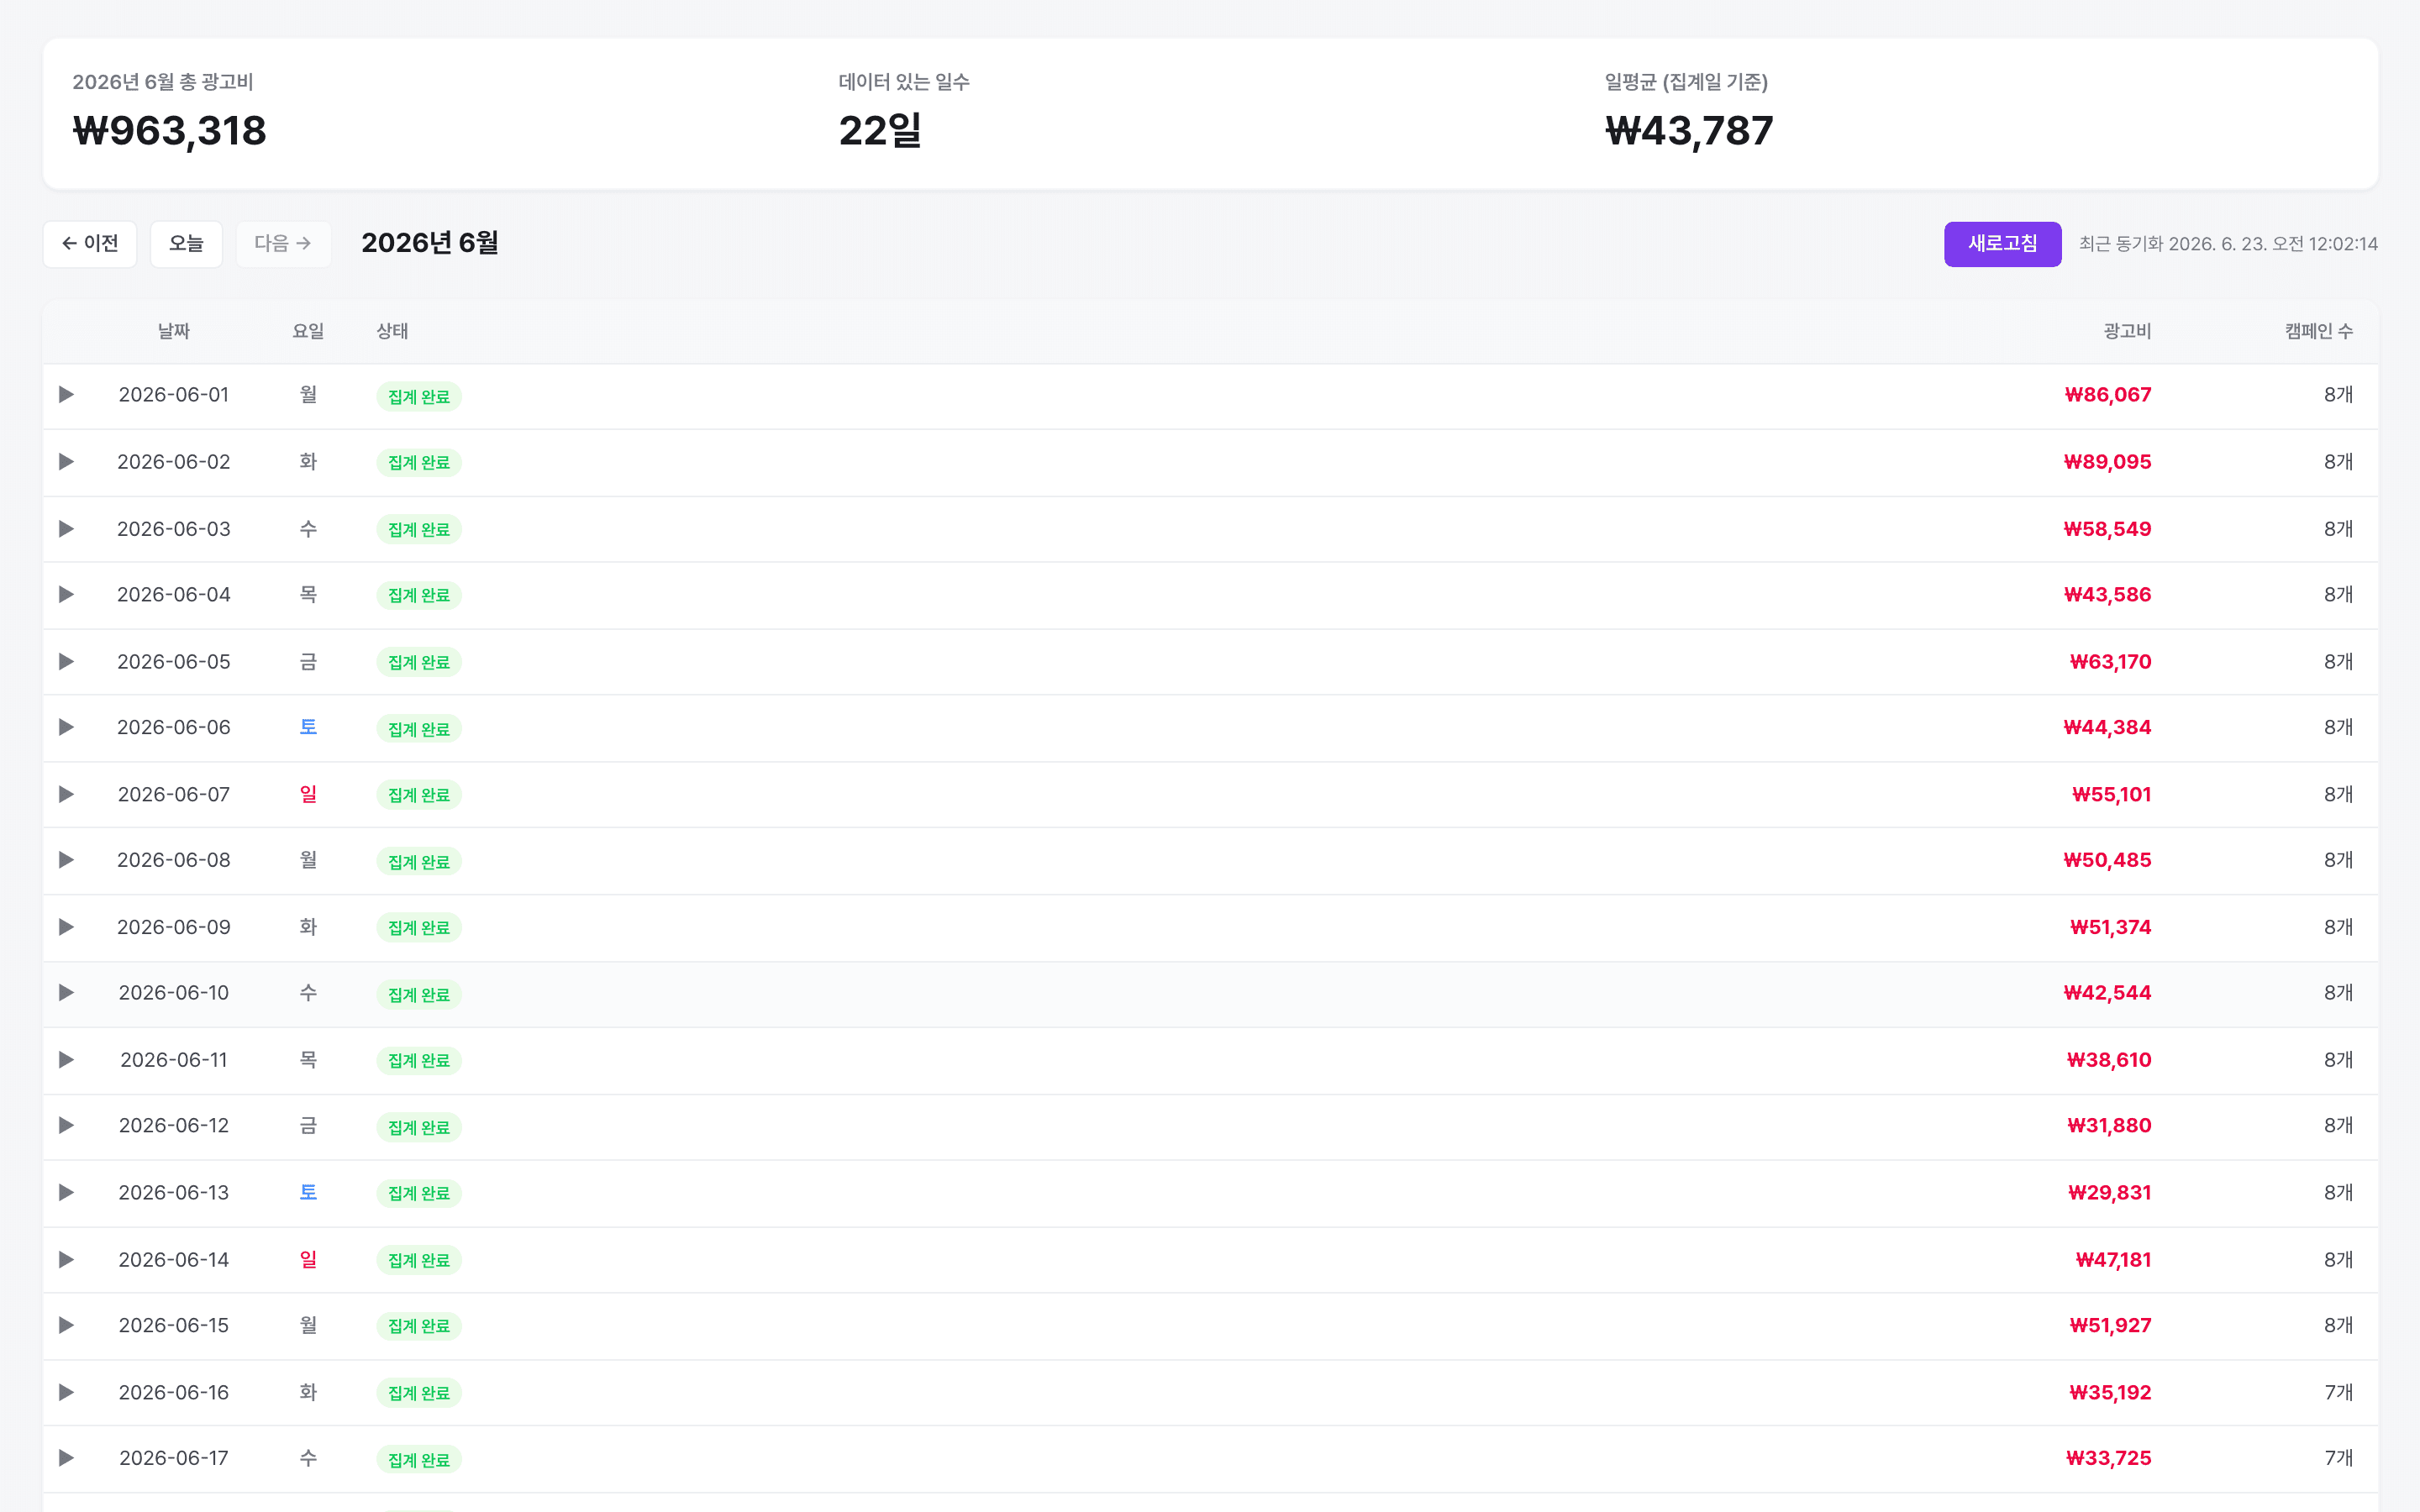2420x1512 pixels.
Task: Click ad spend ₩55,101
Action: [x=2111, y=795]
